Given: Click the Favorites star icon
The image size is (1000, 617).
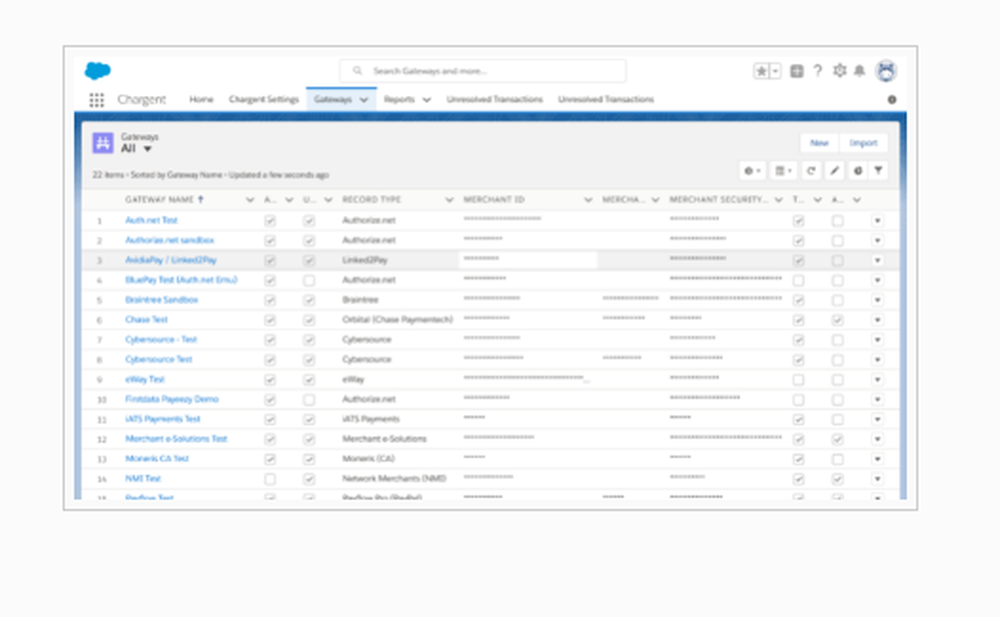Looking at the screenshot, I should [761, 71].
